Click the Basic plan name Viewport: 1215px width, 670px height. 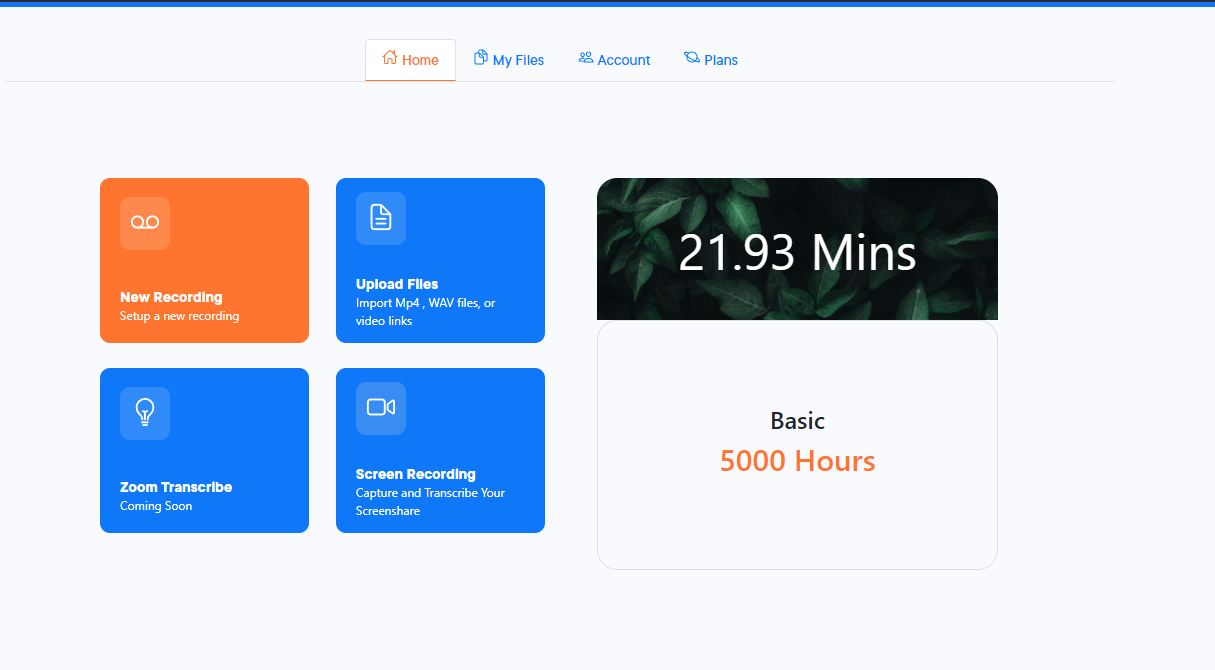pos(798,421)
